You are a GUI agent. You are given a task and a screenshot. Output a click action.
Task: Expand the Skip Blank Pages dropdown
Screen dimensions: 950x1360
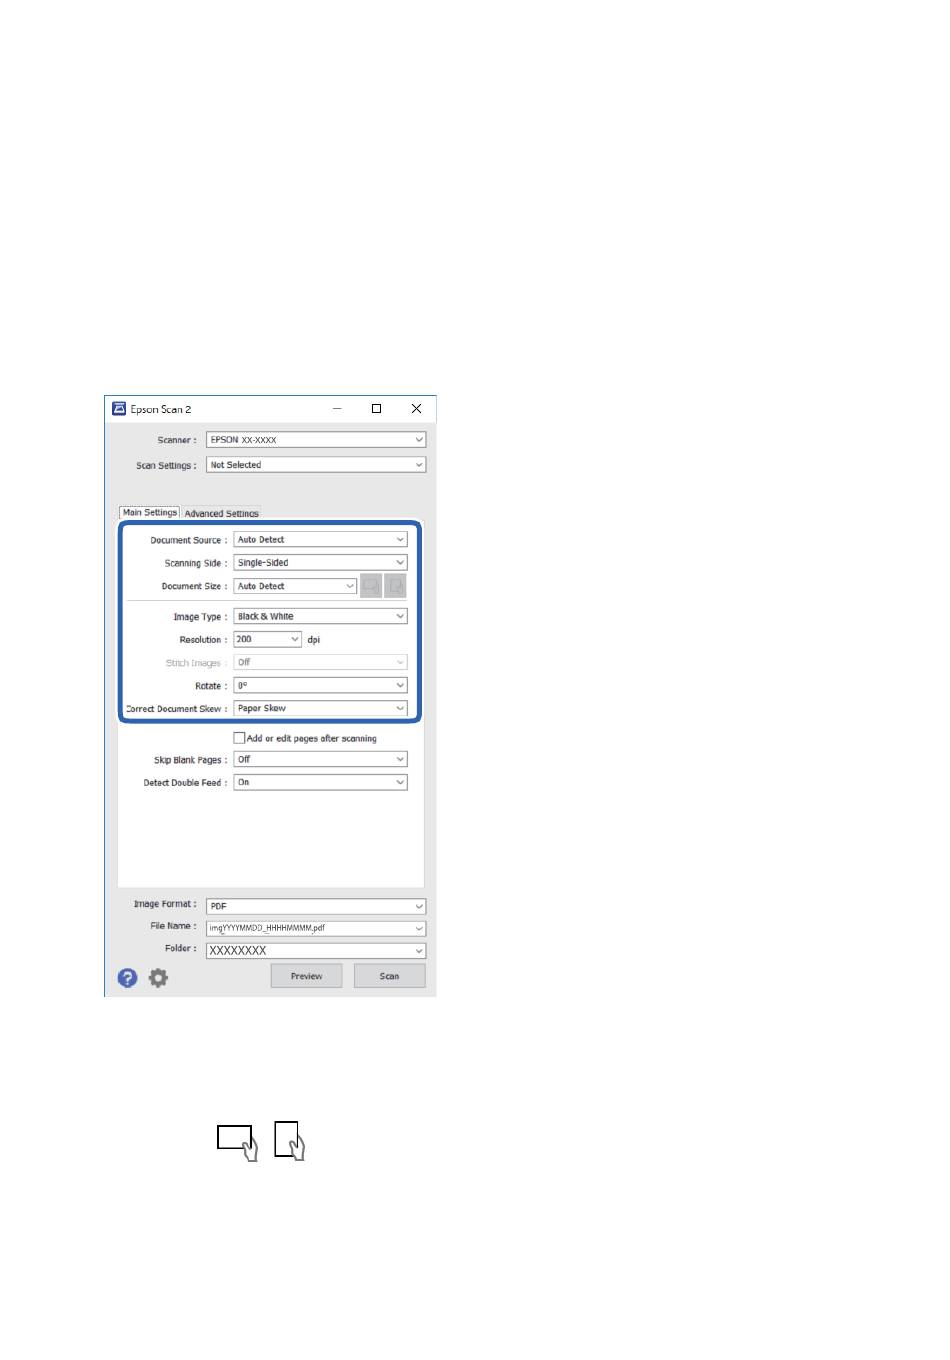point(320,760)
